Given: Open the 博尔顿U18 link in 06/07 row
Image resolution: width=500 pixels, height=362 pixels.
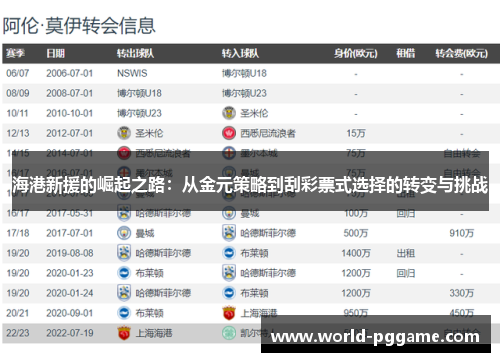Looking at the screenshot, I should [244, 73].
